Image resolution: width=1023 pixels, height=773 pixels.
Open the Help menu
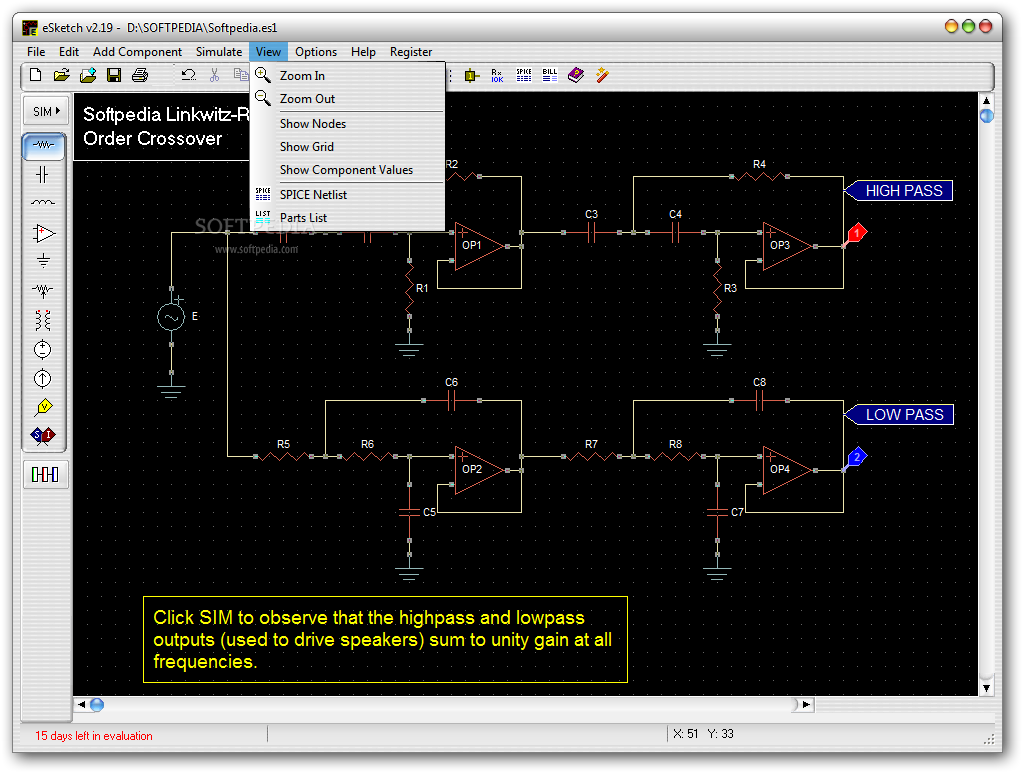pos(363,52)
